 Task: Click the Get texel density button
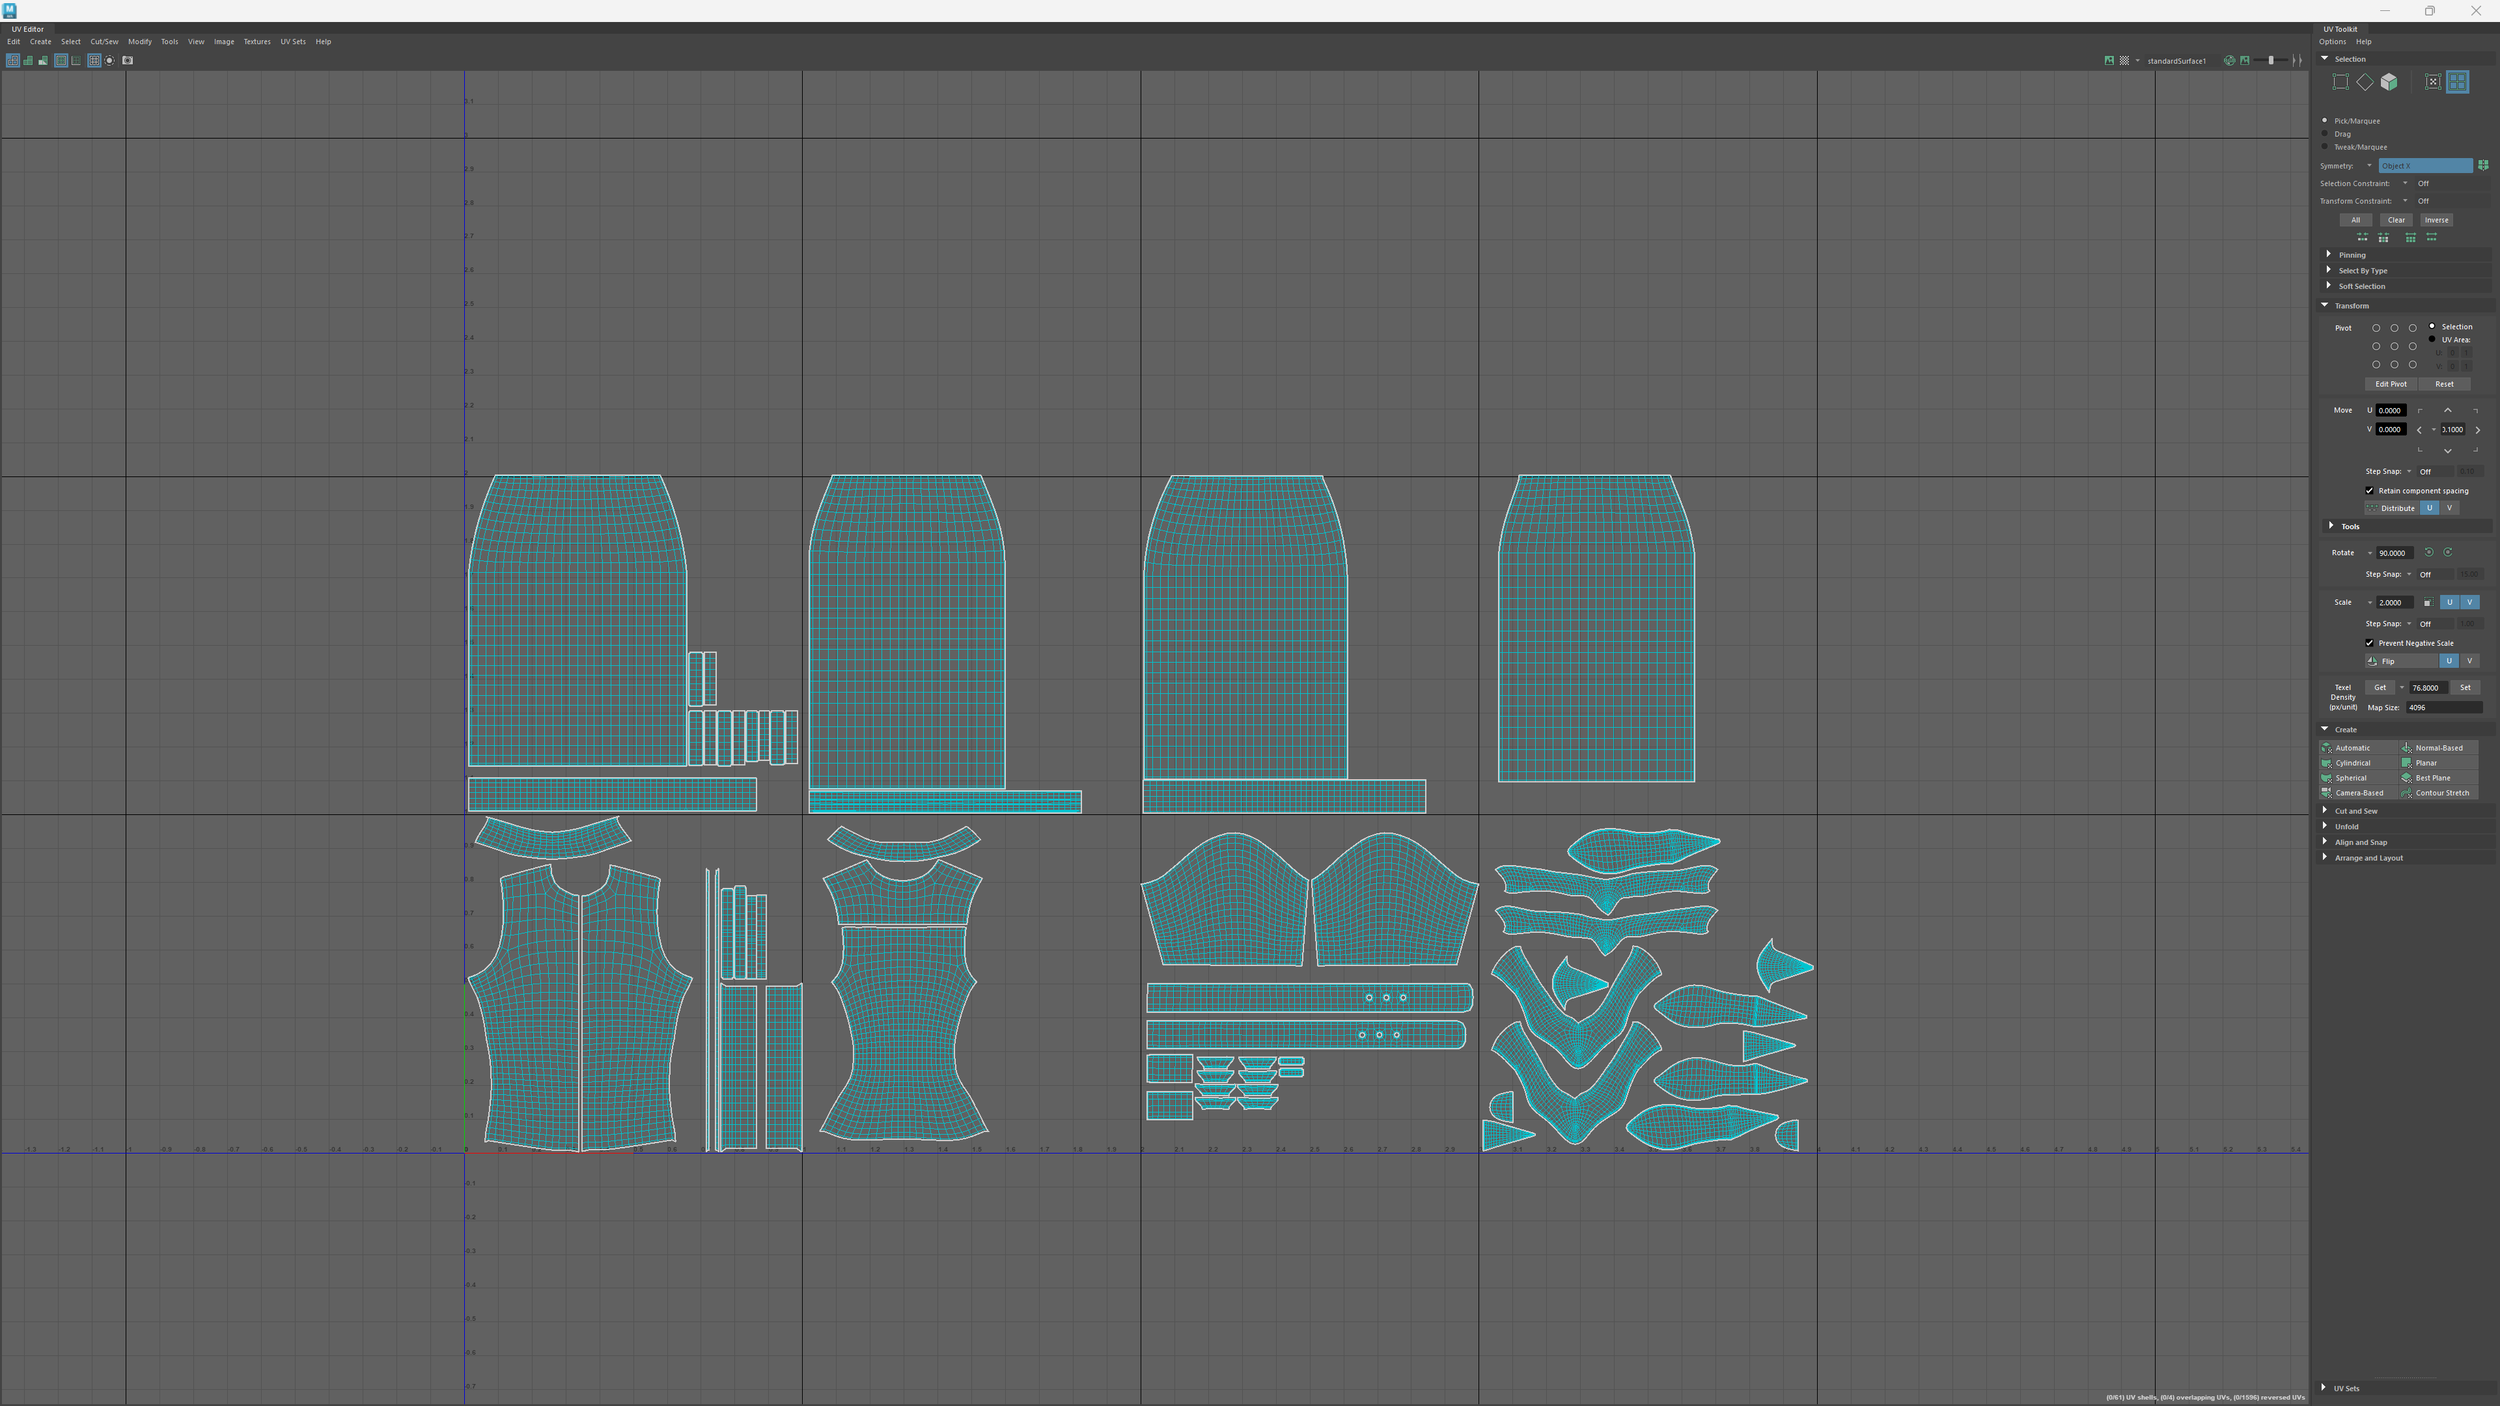(x=2380, y=687)
